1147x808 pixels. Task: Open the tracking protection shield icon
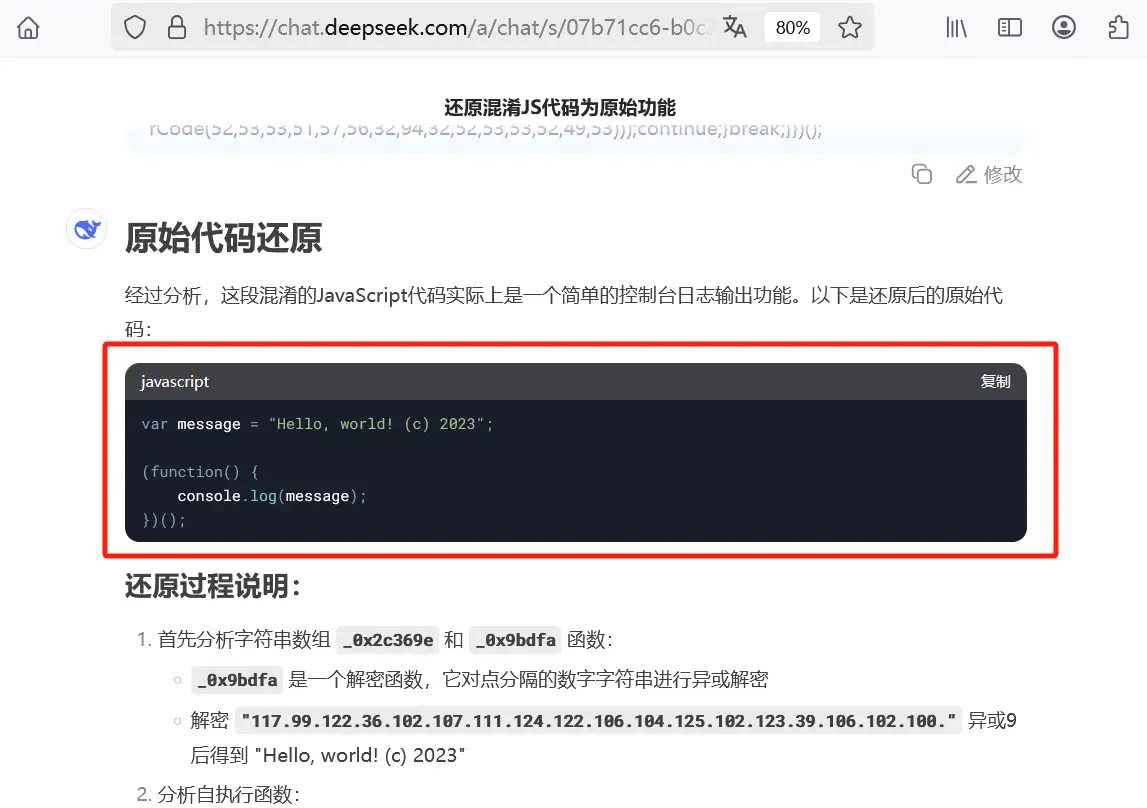[x=135, y=28]
